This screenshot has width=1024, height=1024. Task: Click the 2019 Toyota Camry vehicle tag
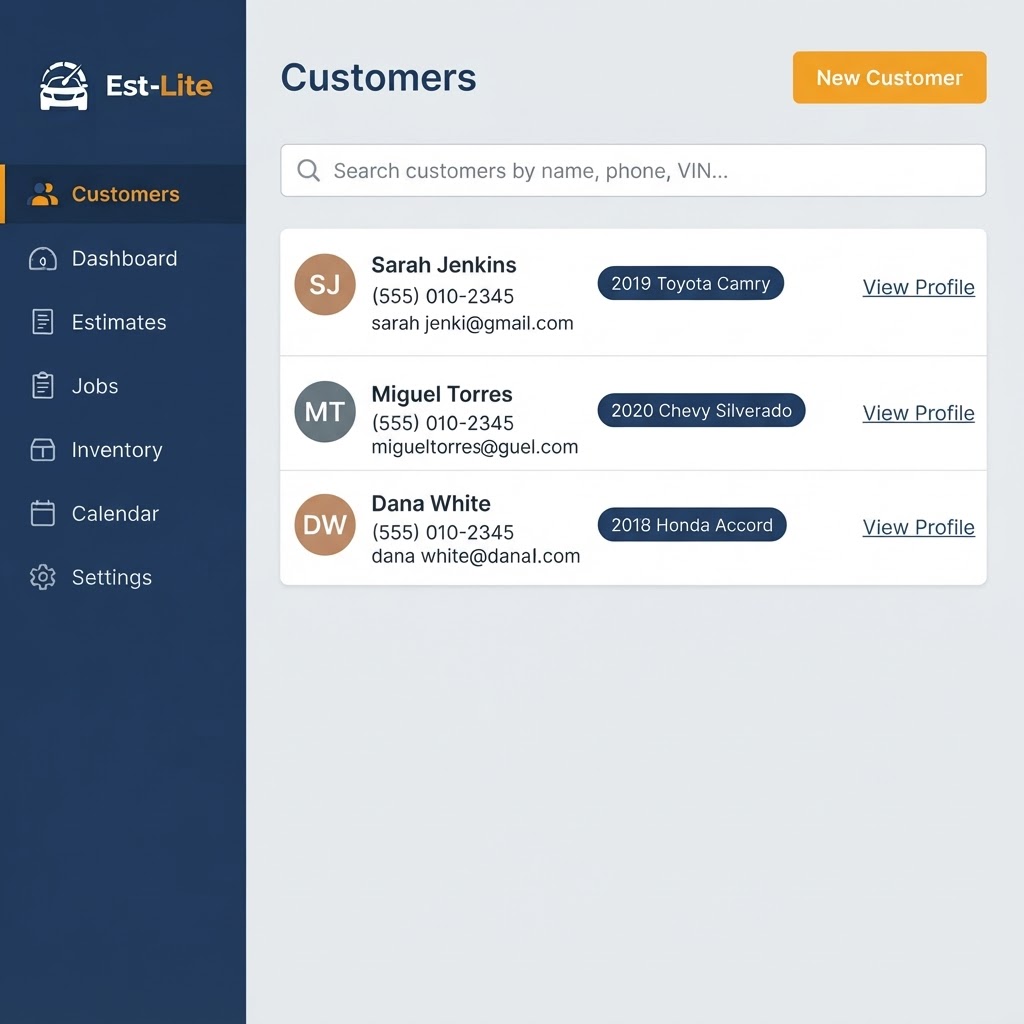(x=690, y=283)
